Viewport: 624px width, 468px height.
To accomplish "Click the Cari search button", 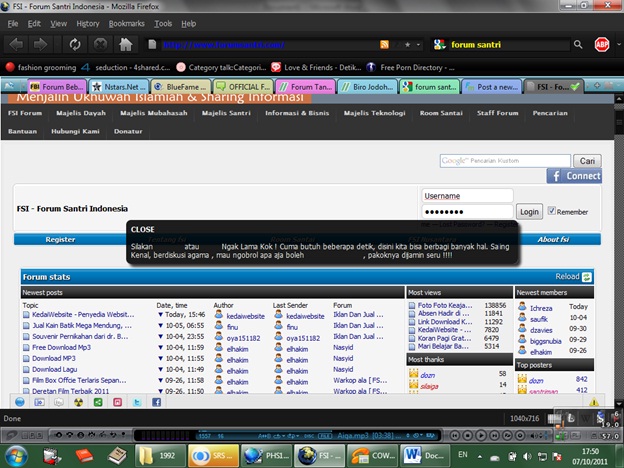I will click(x=587, y=161).
